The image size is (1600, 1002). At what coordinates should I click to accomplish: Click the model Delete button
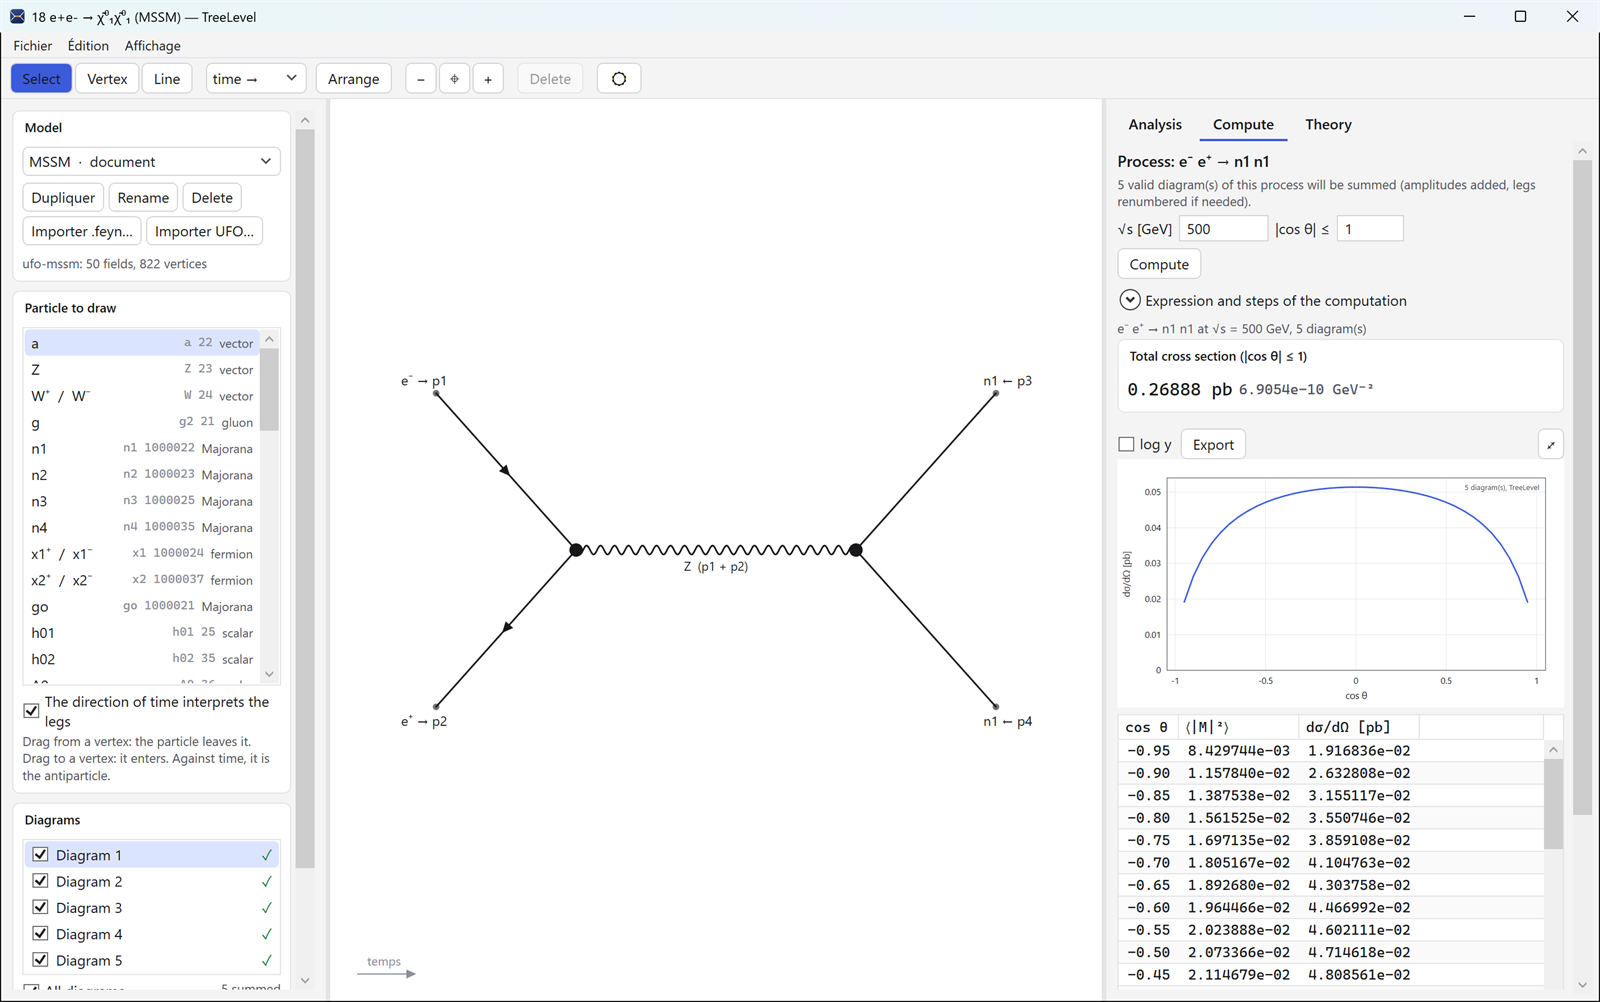[x=212, y=198]
